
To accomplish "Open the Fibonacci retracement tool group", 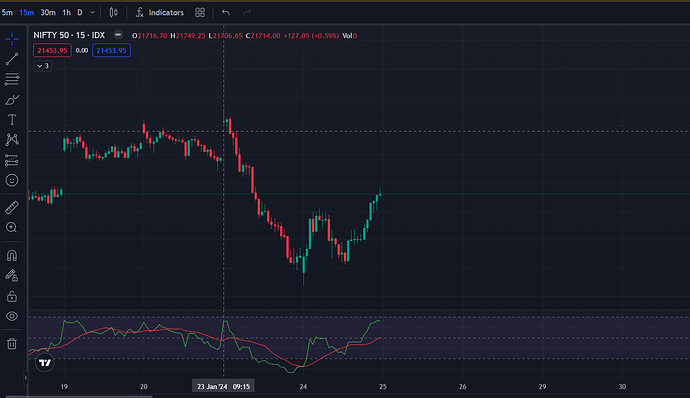I will (x=12, y=79).
